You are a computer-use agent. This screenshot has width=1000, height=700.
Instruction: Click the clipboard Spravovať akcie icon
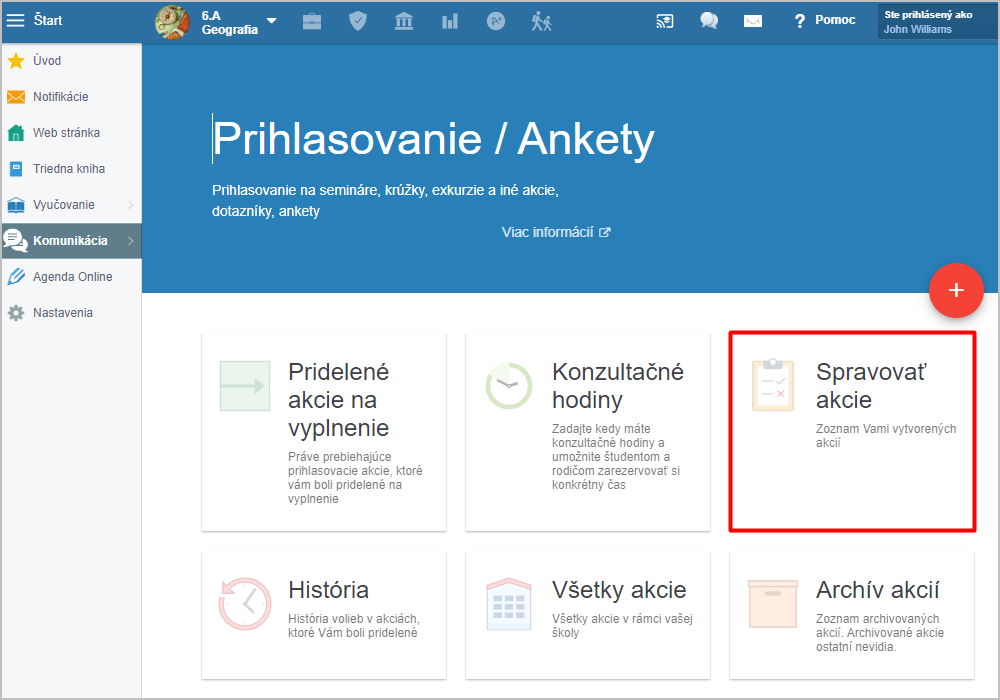pyautogui.click(x=773, y=384)
